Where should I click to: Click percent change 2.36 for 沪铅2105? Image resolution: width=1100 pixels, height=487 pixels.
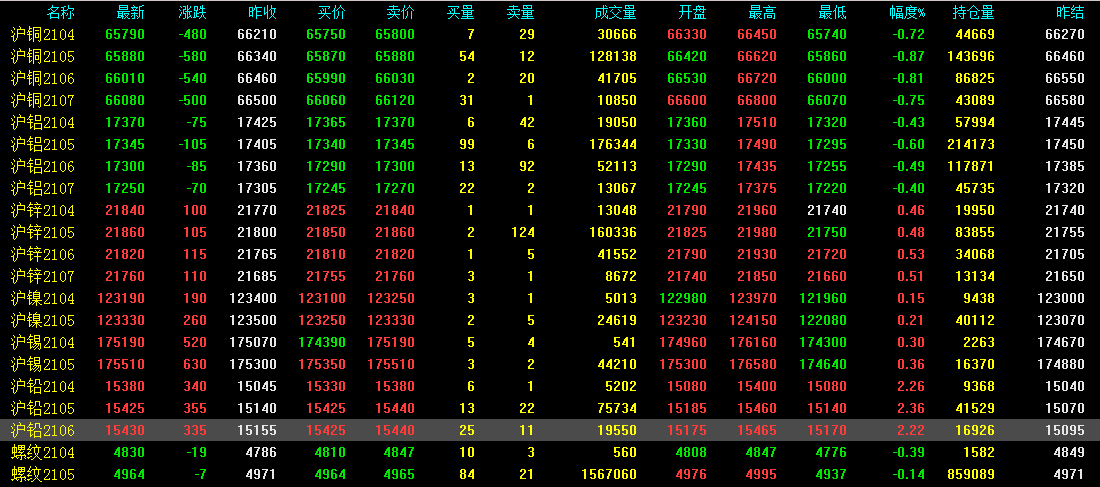click(912, 408)
